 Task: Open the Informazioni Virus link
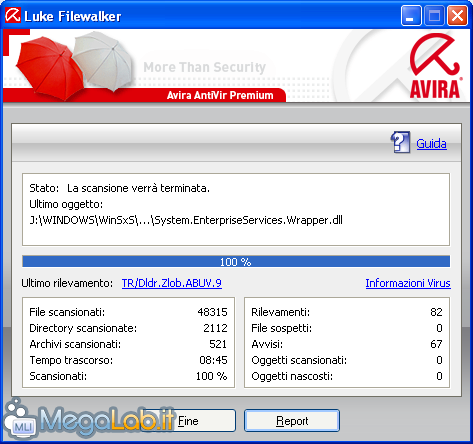coord(408,283)
